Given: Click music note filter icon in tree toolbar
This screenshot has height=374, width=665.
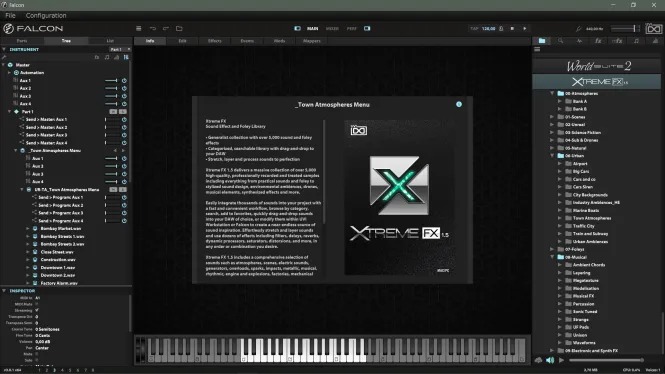Looking at the screenshot, I should 107,57.
